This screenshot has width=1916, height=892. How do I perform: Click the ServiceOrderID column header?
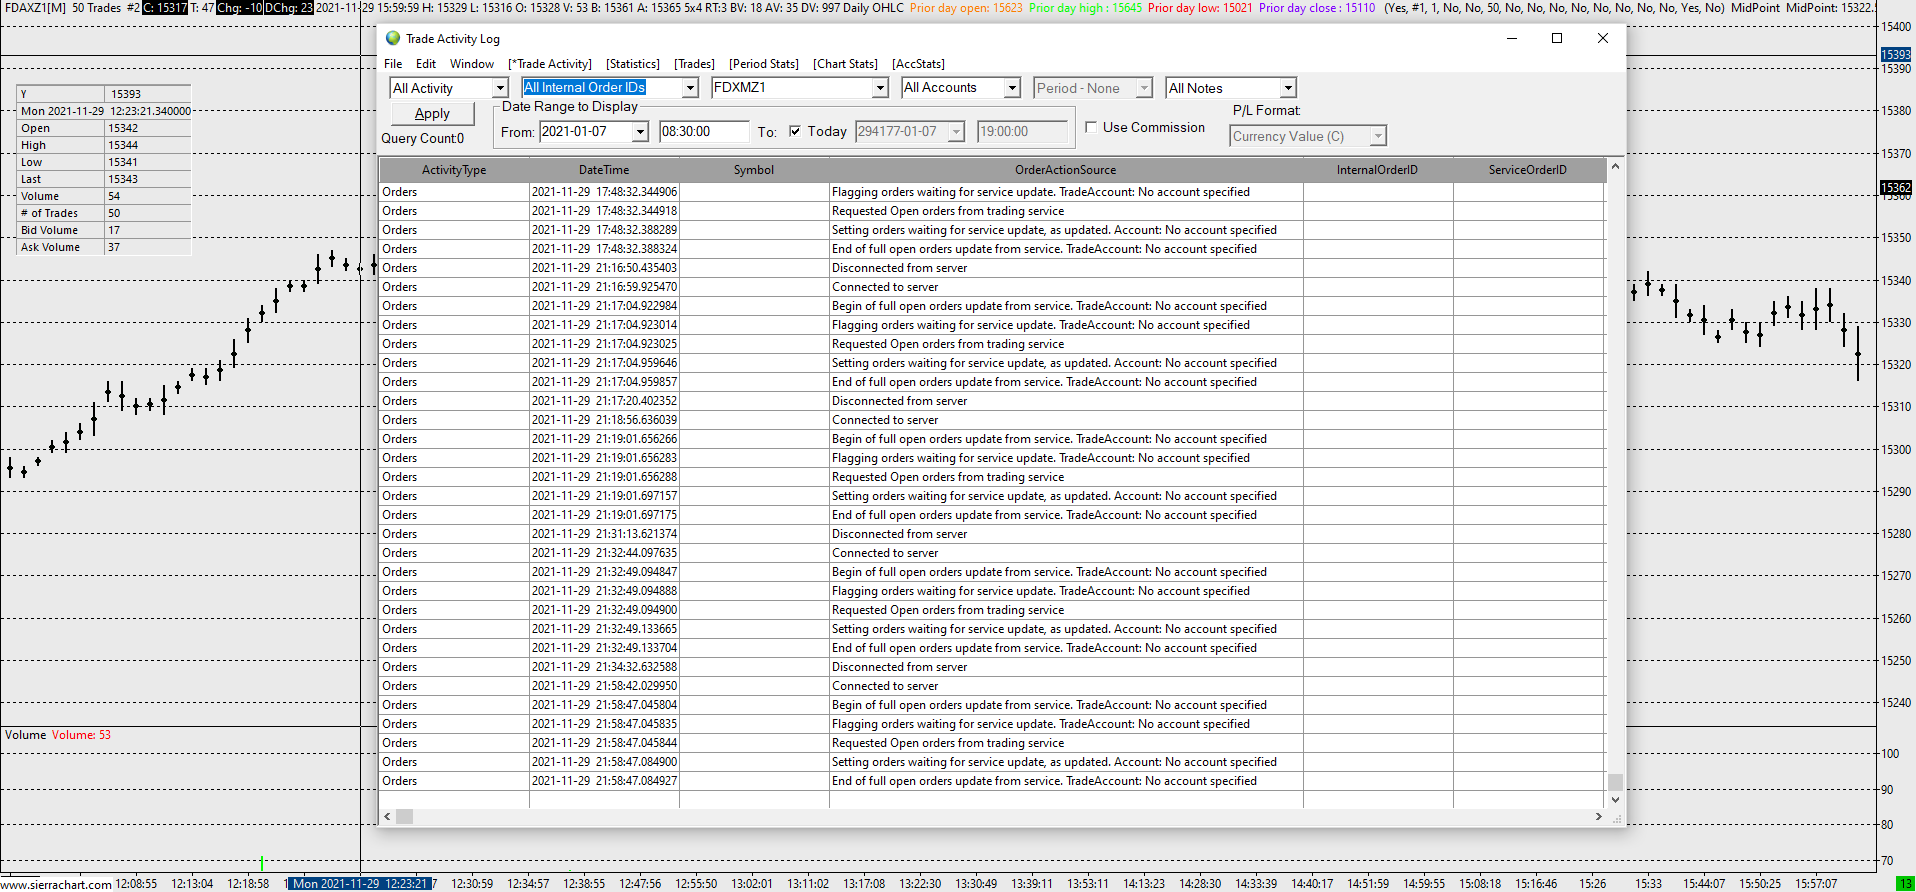tap(1528, 170)
